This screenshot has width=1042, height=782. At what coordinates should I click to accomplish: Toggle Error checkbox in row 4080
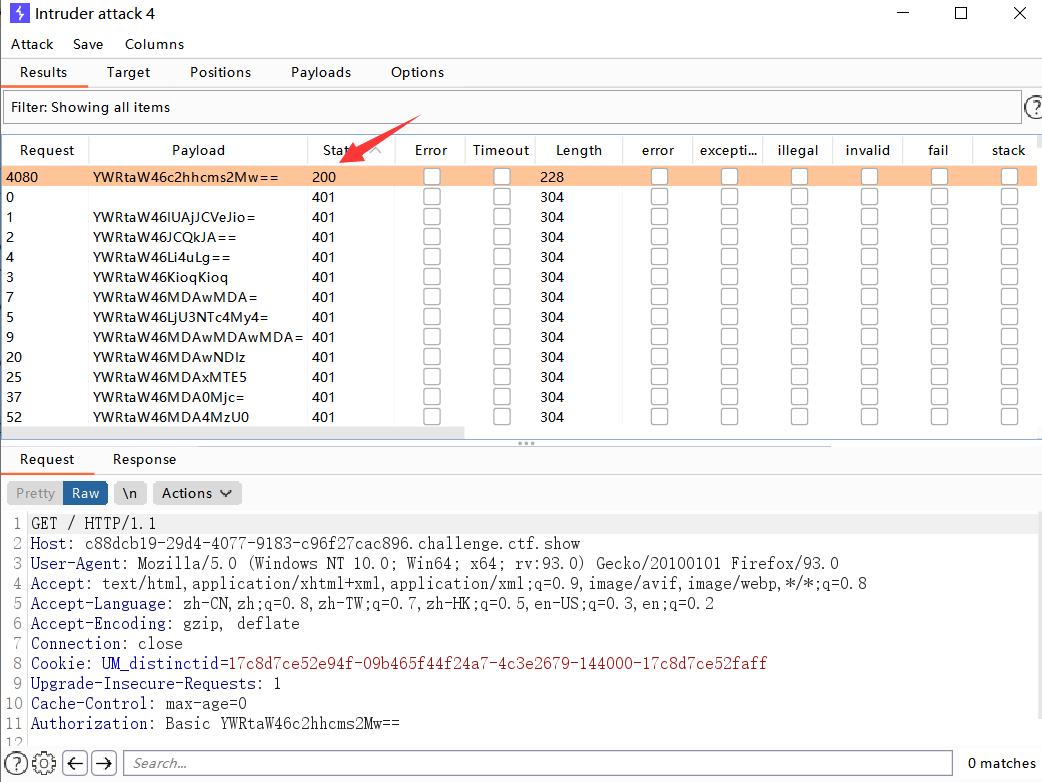click(432, 177)
